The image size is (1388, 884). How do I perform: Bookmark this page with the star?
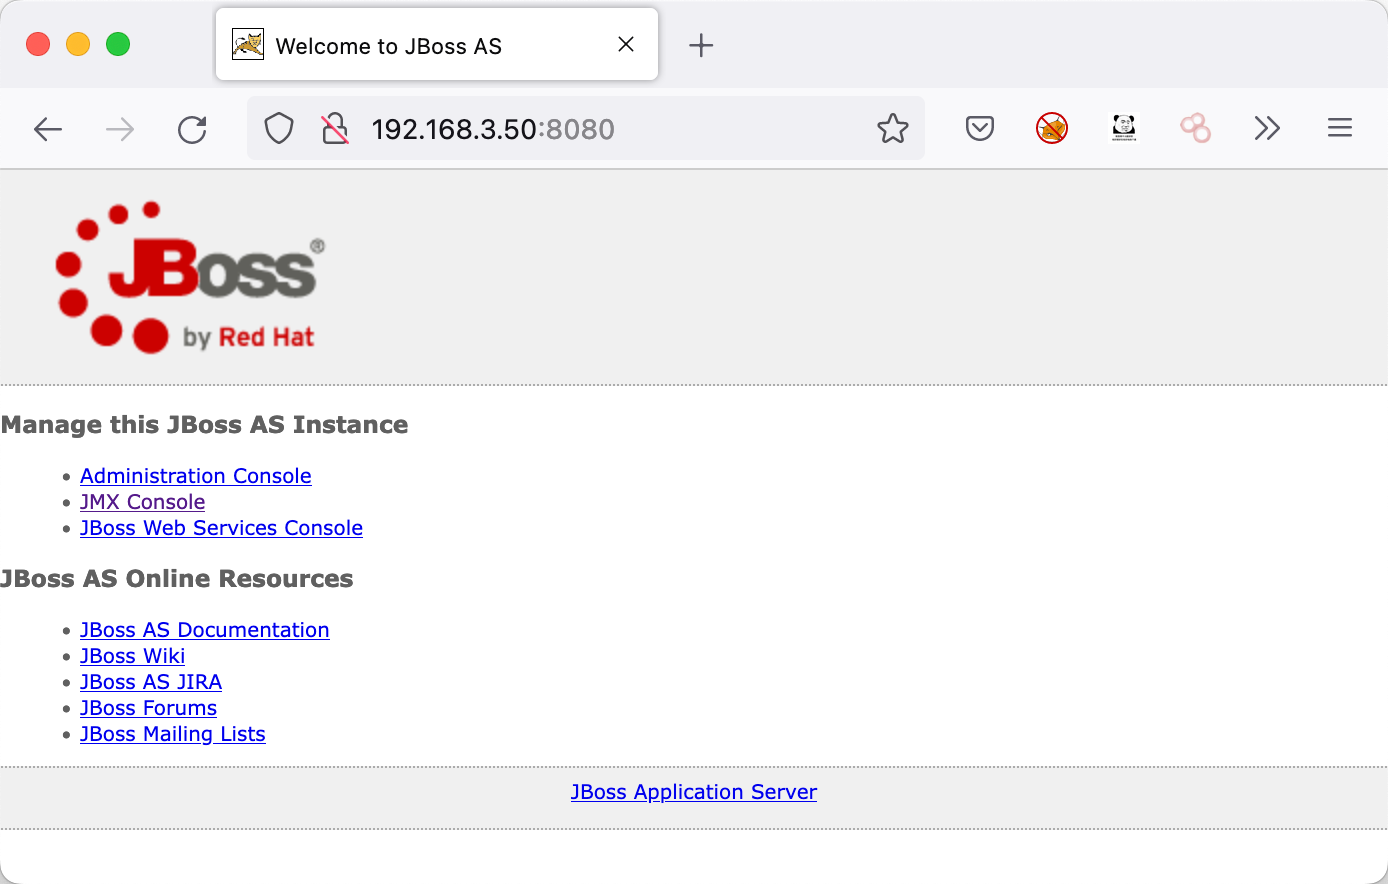point(892,129)
